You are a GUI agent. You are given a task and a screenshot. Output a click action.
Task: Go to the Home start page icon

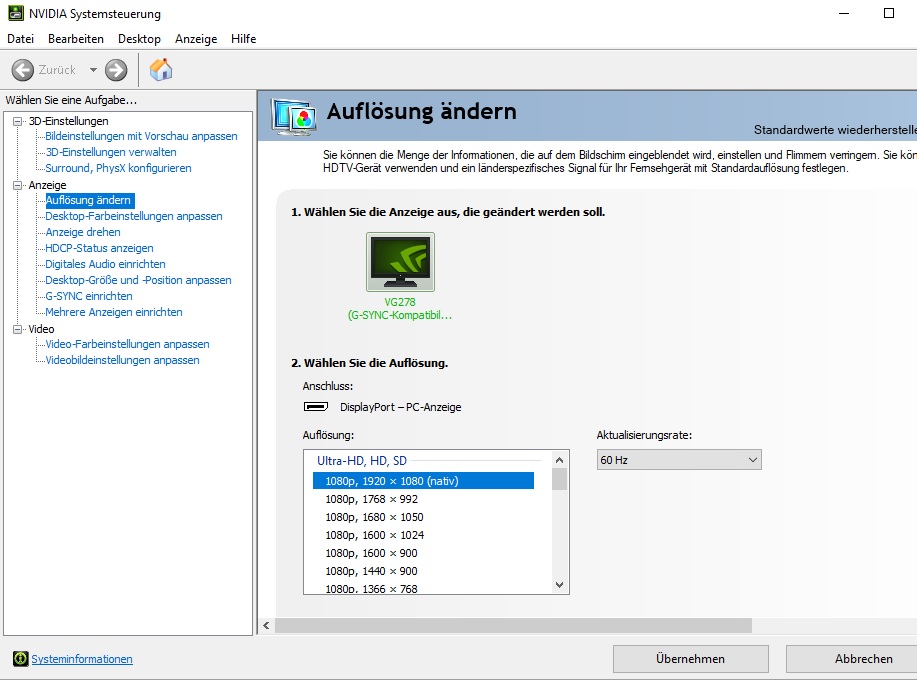(x=161, y=70)
